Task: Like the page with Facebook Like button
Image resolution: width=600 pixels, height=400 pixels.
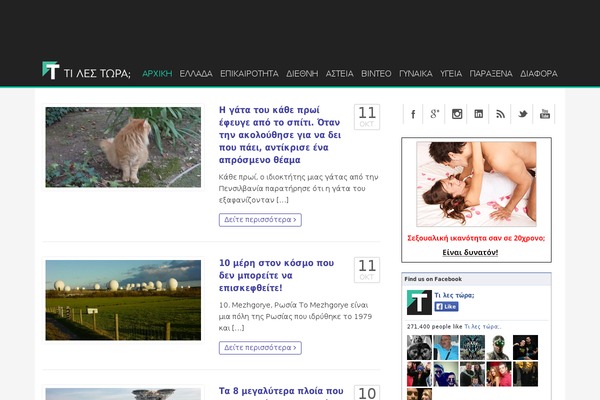Action: [446, 307]
